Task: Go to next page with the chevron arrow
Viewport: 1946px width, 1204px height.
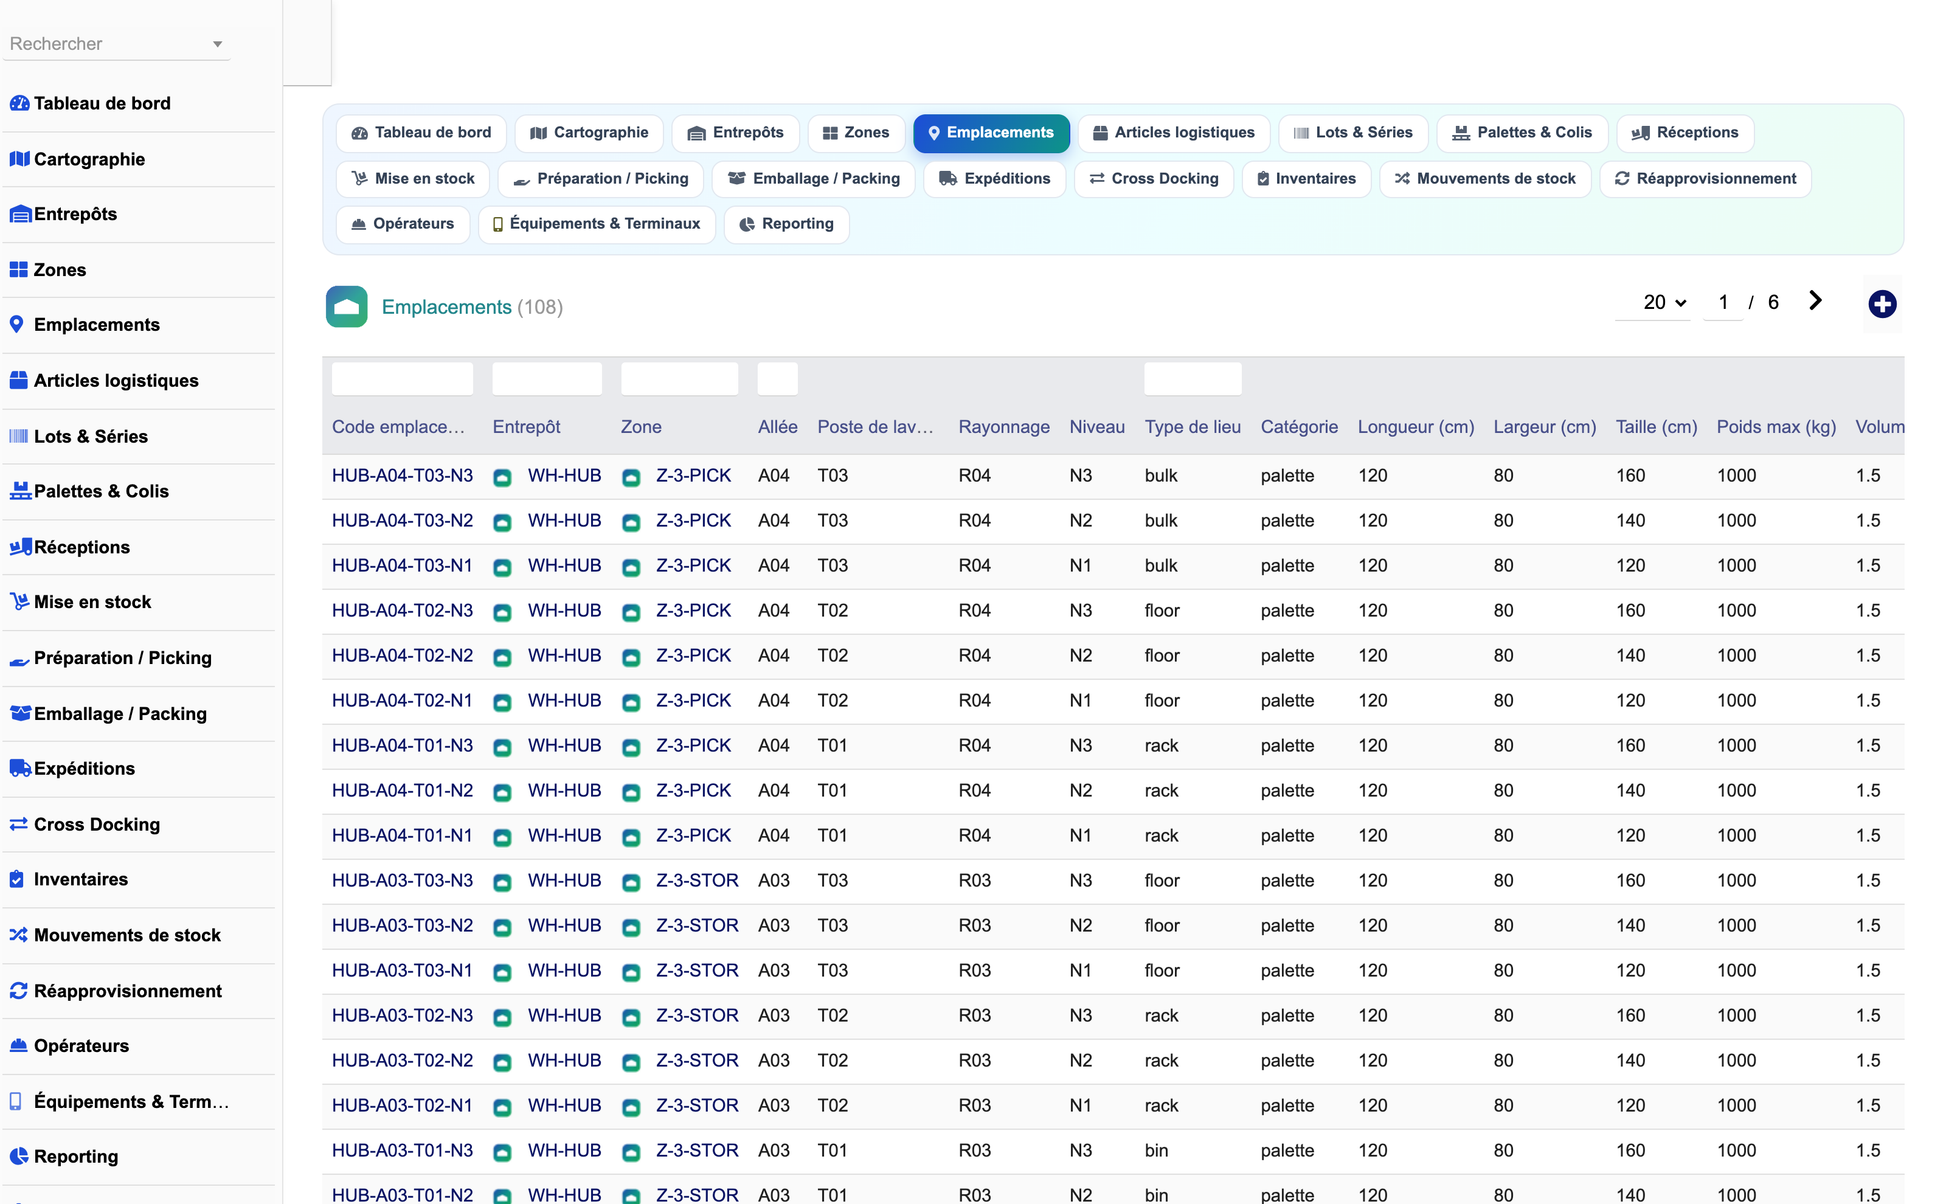Action: 1815,301
